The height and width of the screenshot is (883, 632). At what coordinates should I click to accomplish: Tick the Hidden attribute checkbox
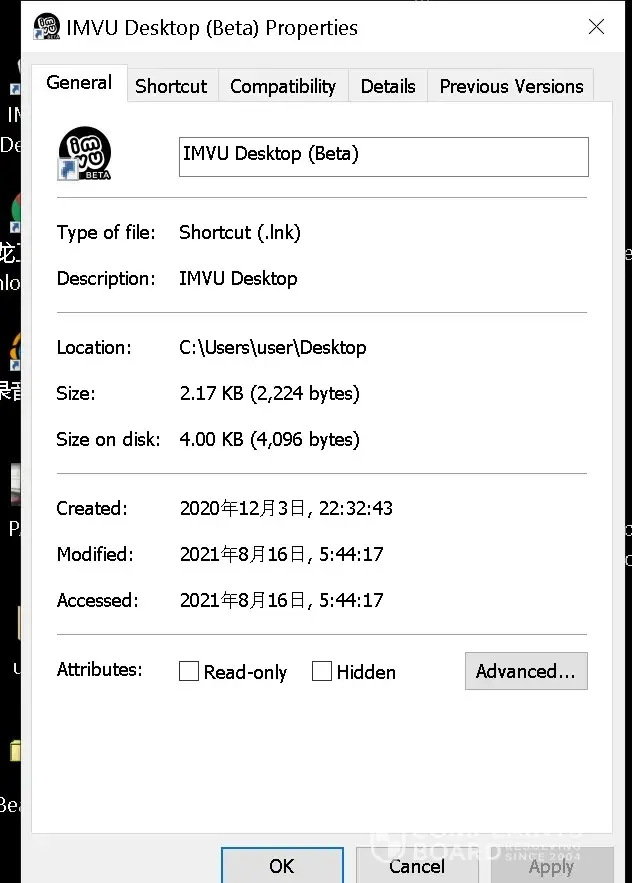[322, 672]
